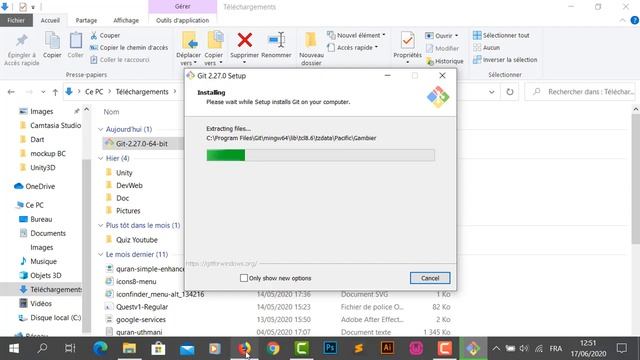Viewport: 640px width, 360px height.
Task: Click Cancel in Git Setup
Action: click(x=430, y=278)
